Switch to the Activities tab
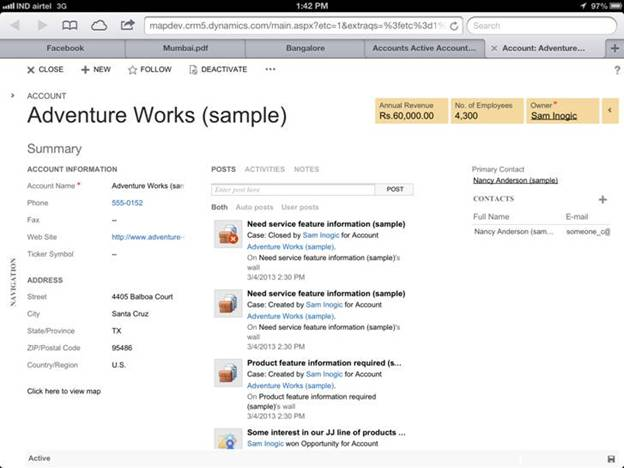This screenshot has width=624, height=468. coord(265,169)
